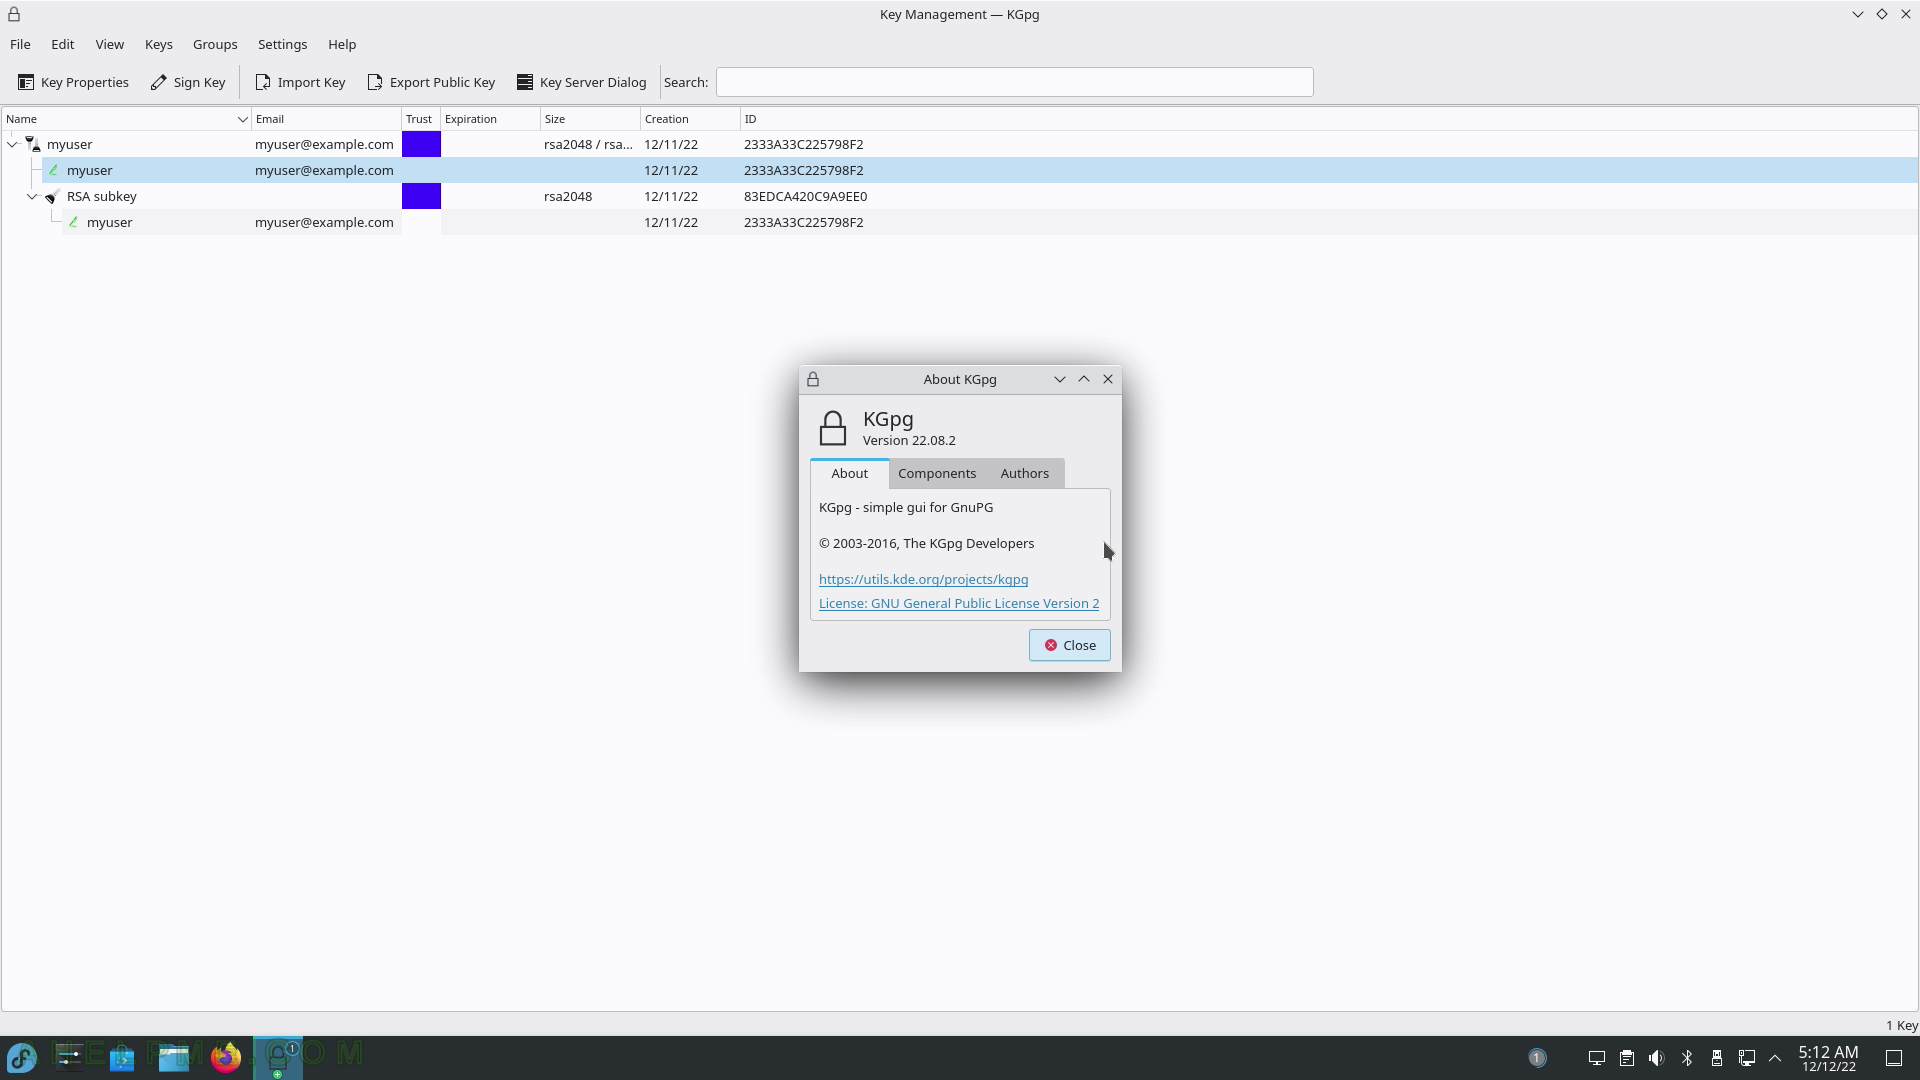The height and width of the screenshot is (1080, 1920).
Task: Expand hidden system tray icons
Action: coord(1775,1058)
